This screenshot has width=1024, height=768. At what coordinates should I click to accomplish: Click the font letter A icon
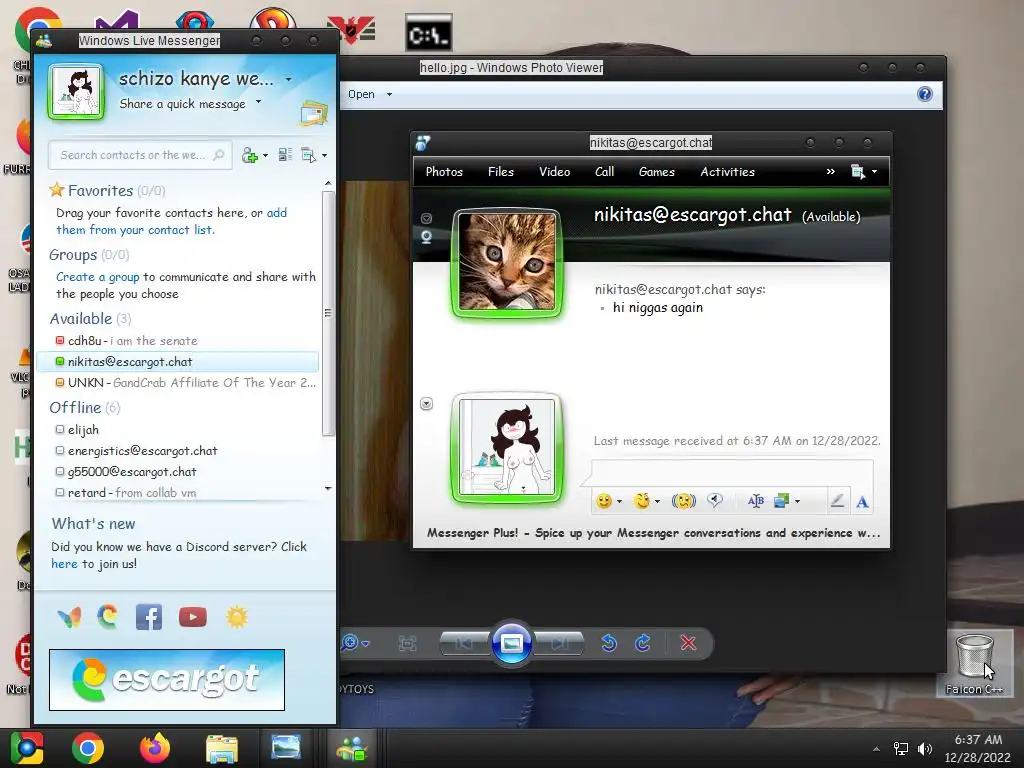click(862, 502)
